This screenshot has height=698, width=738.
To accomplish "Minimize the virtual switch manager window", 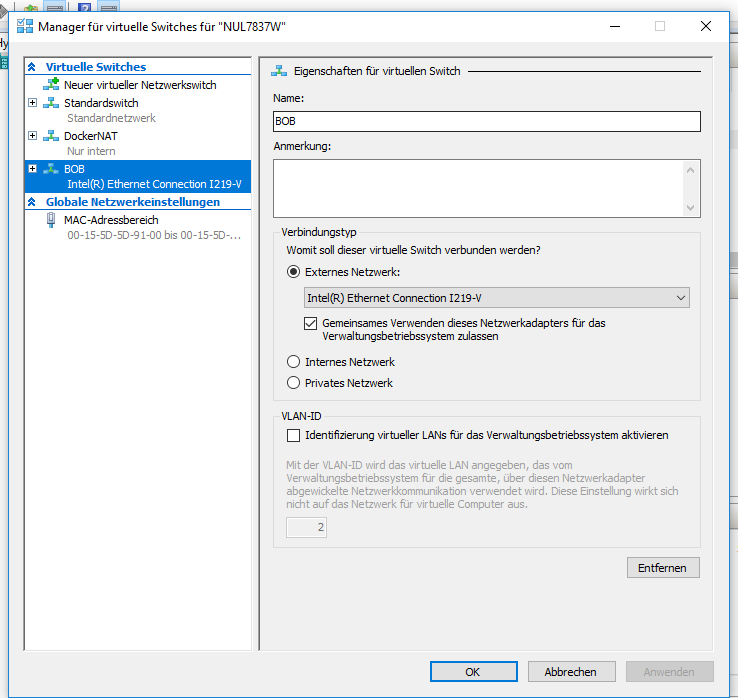I will [615, 26].
